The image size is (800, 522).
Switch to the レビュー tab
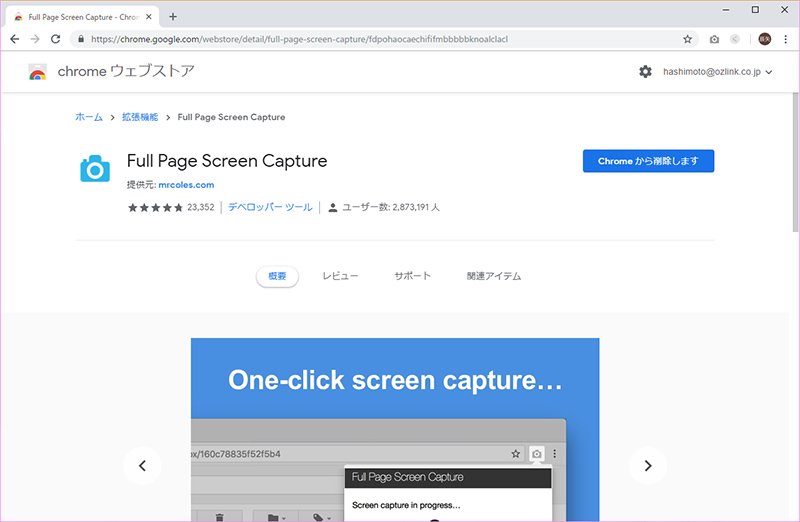point(340,276)
